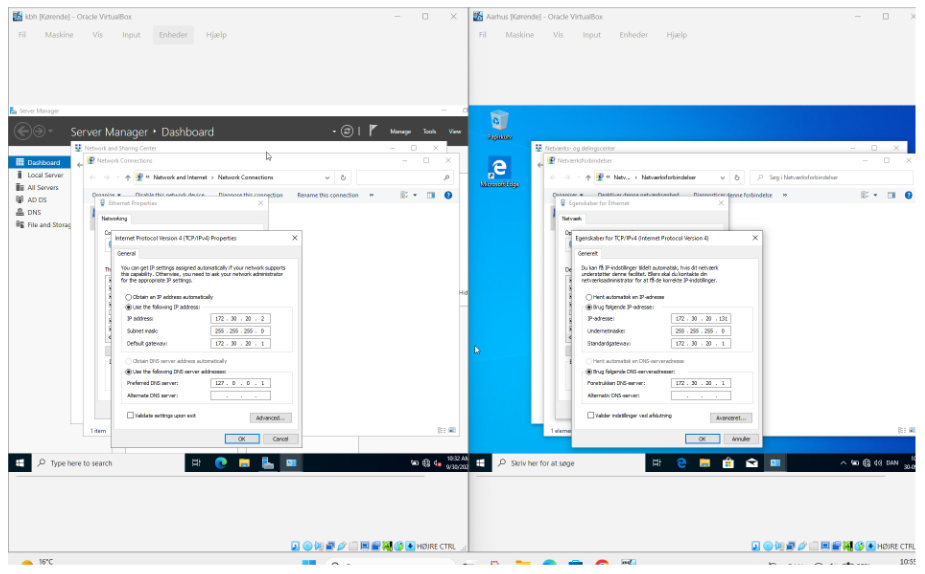Go up one level in Network Connections

point(127,177)
